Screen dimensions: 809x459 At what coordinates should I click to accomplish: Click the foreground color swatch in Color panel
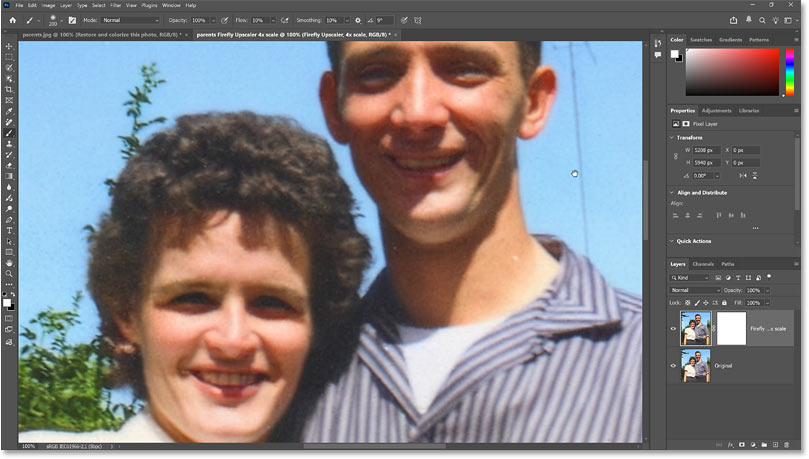[674, 54]
